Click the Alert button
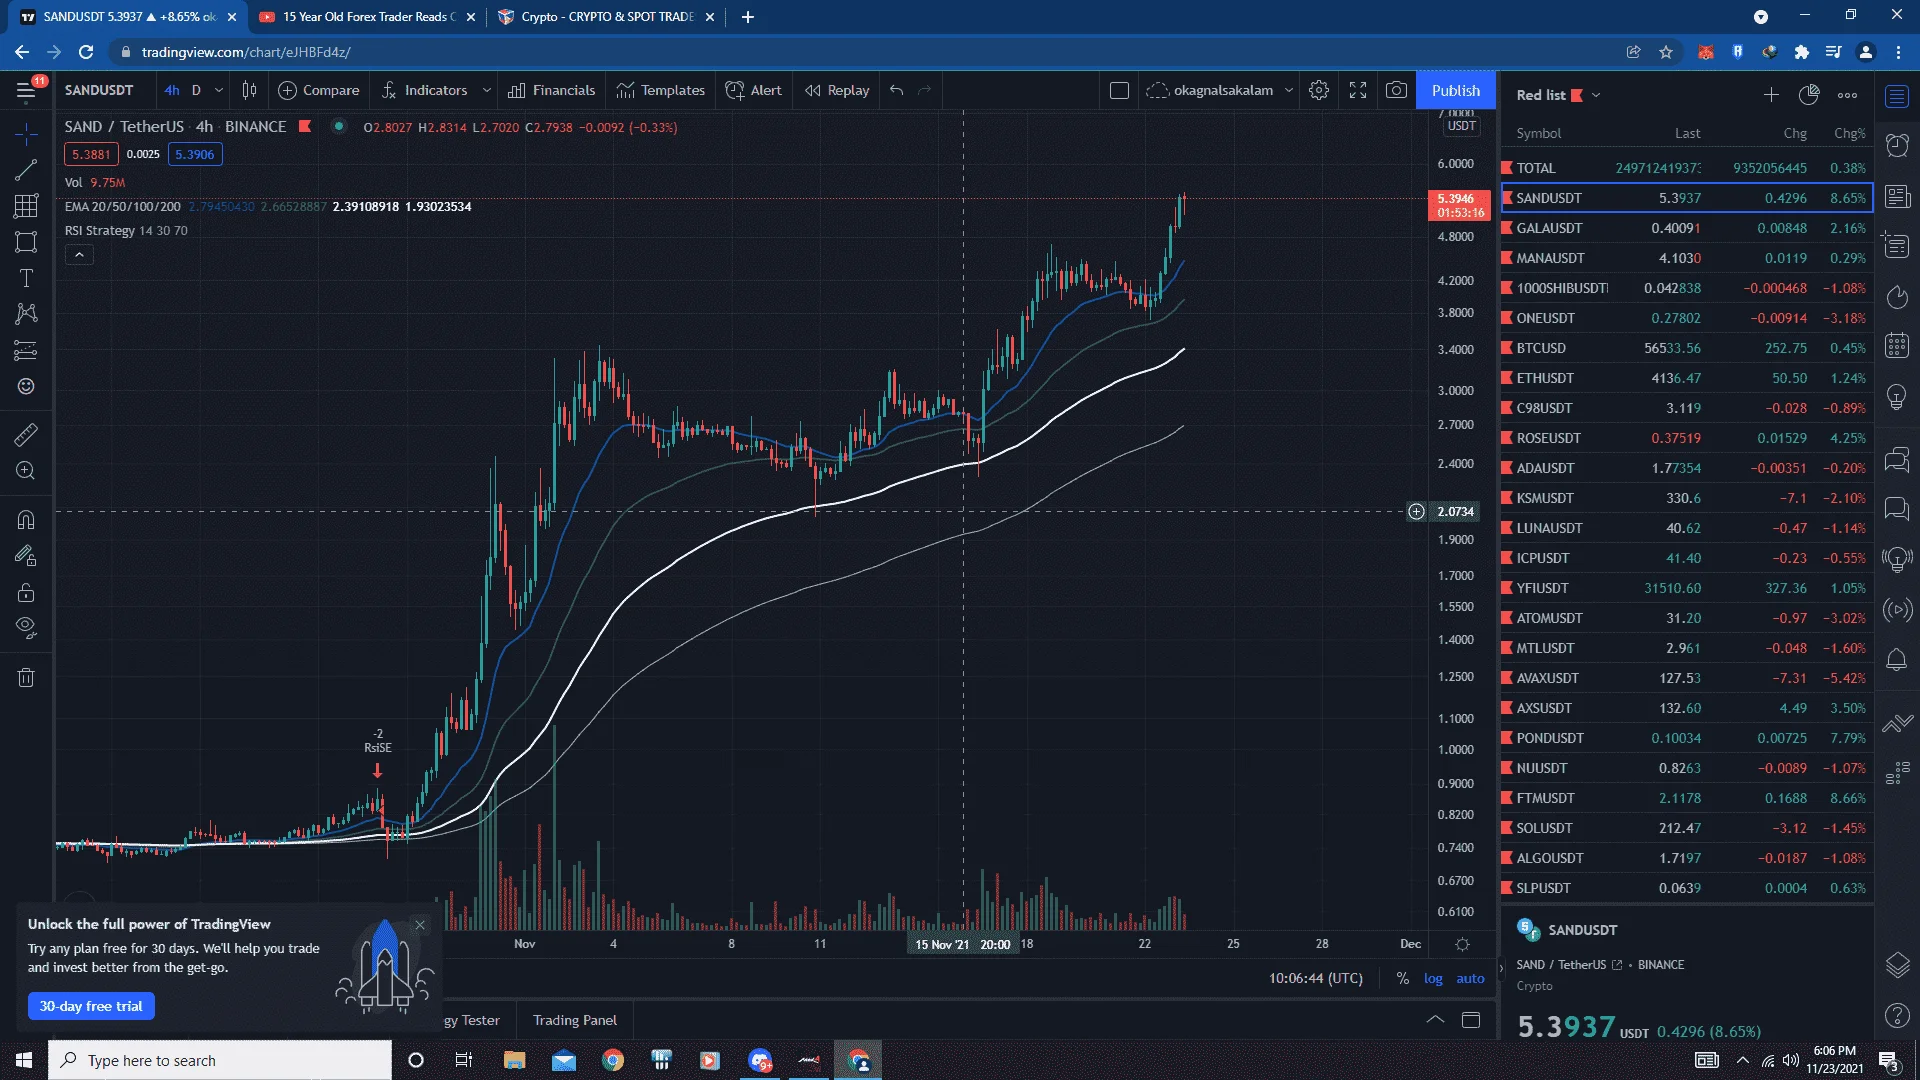Image resolution: width=1920 pixels, height=1080 pixels. coord(754,90)
